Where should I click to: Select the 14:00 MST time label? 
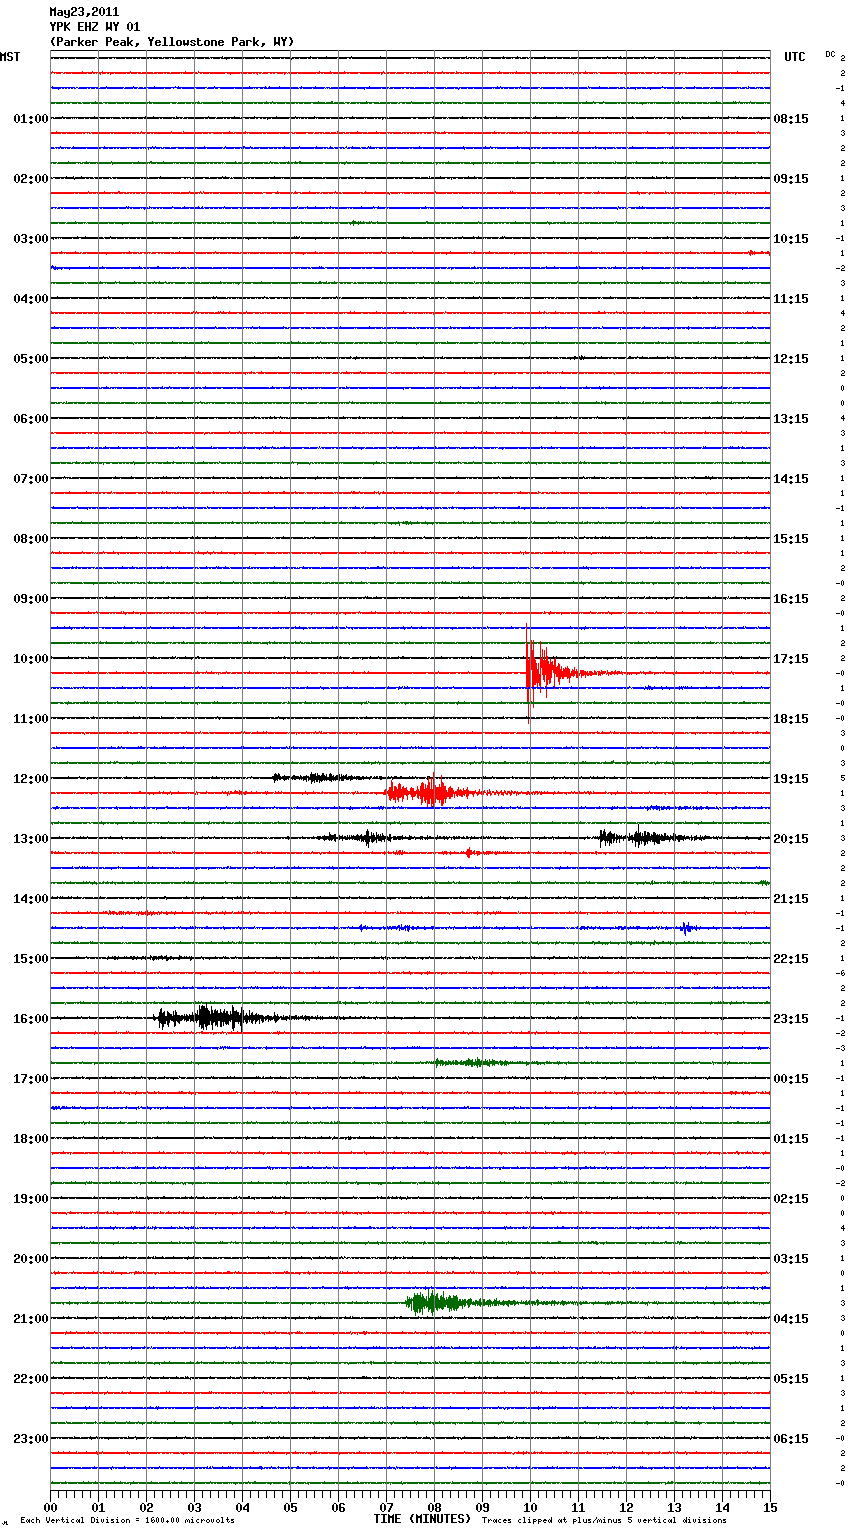pos(31,899)
